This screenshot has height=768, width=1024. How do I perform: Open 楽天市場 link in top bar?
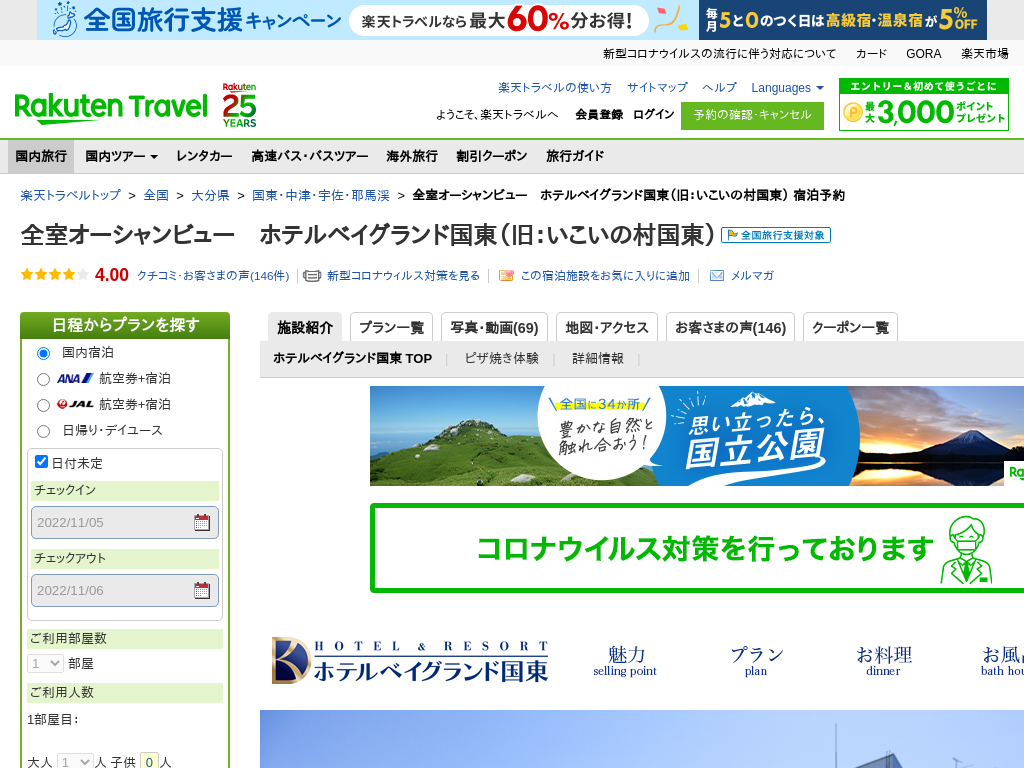tap(984, 54)
